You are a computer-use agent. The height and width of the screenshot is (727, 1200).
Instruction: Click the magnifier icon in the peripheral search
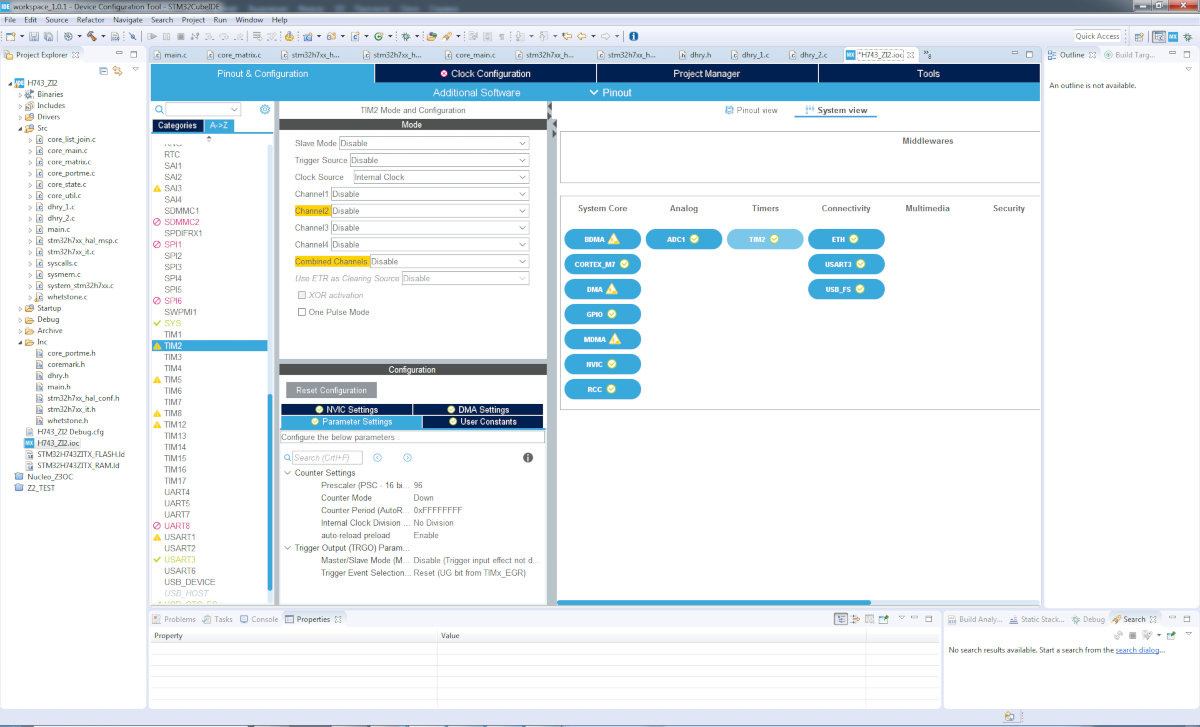159,109
